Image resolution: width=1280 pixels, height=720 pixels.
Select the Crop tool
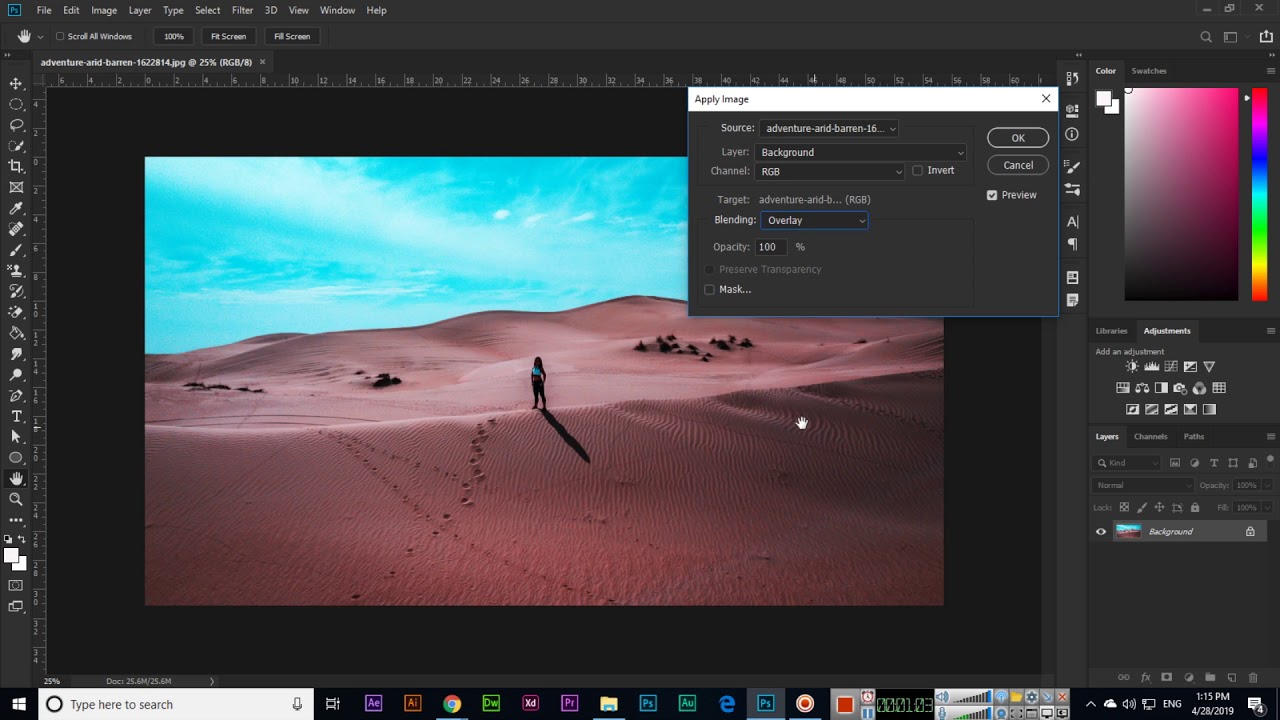(16, 166)
